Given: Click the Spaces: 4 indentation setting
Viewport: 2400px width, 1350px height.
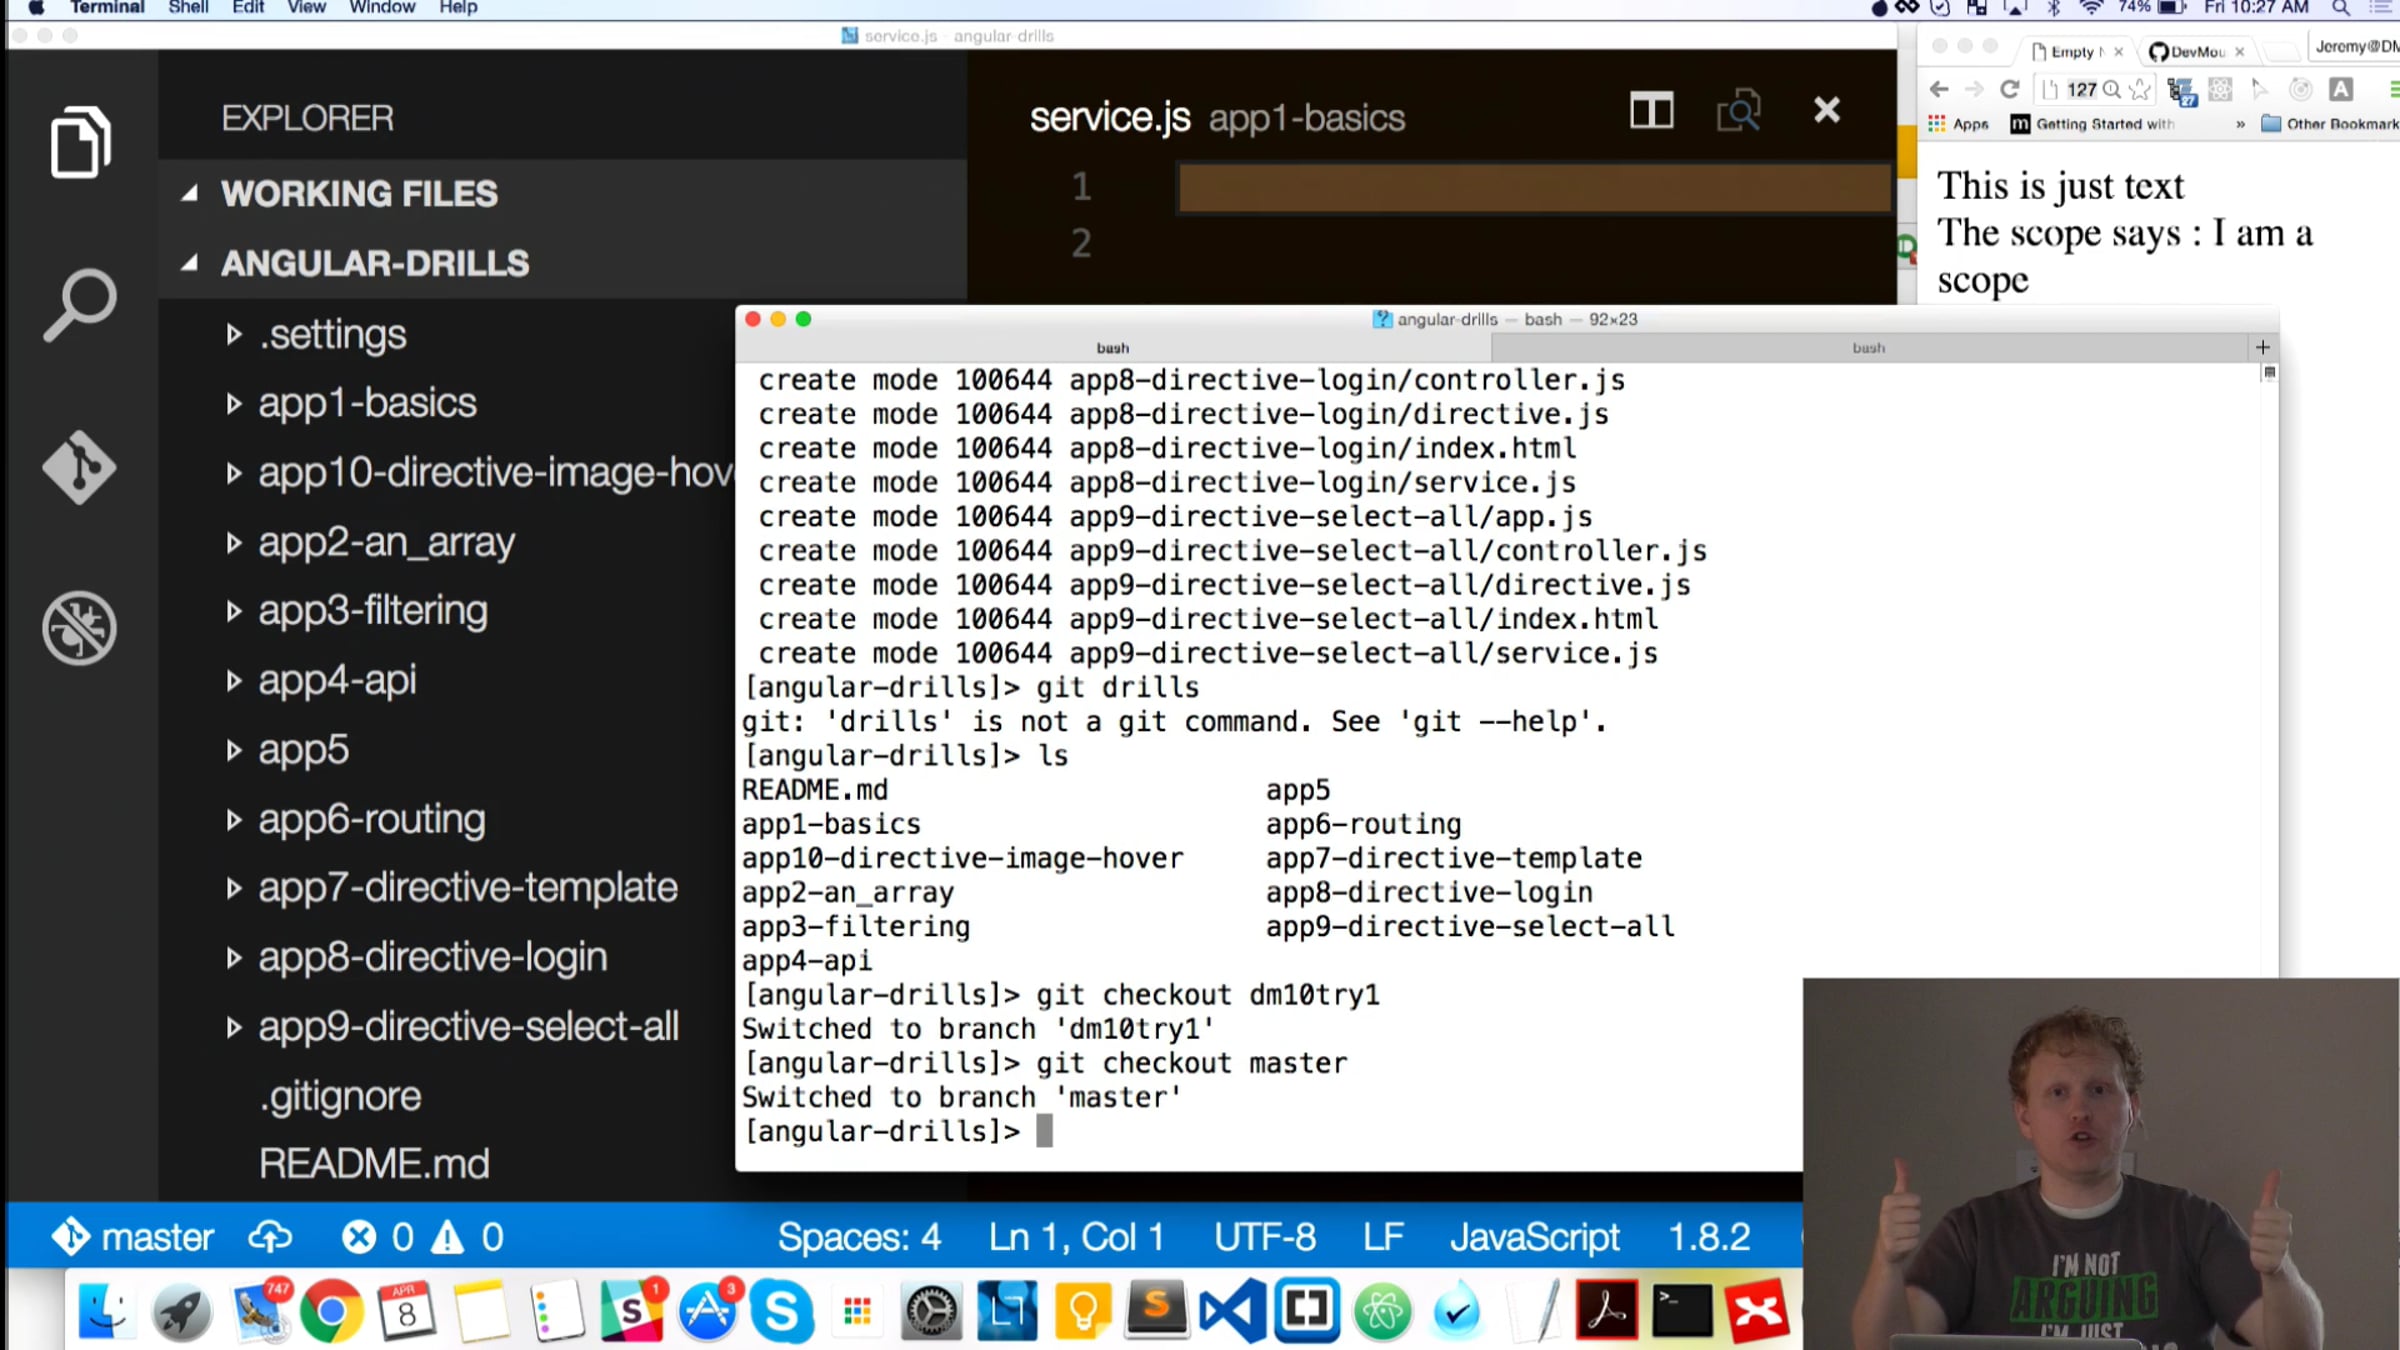Looking at the screenshot, I should (859, 1237).
